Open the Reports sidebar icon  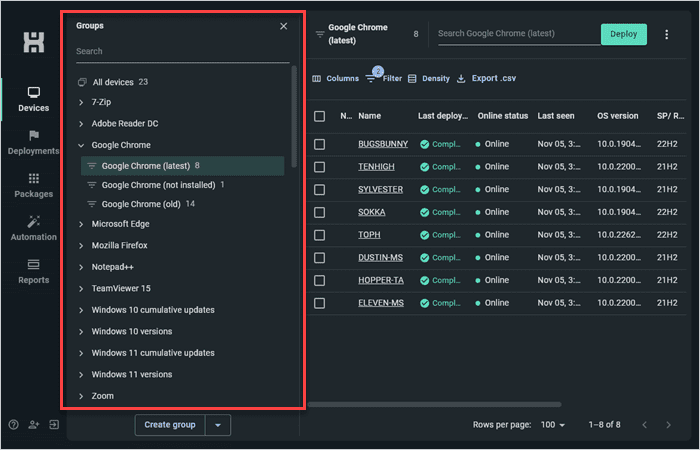tap(33, 265)
